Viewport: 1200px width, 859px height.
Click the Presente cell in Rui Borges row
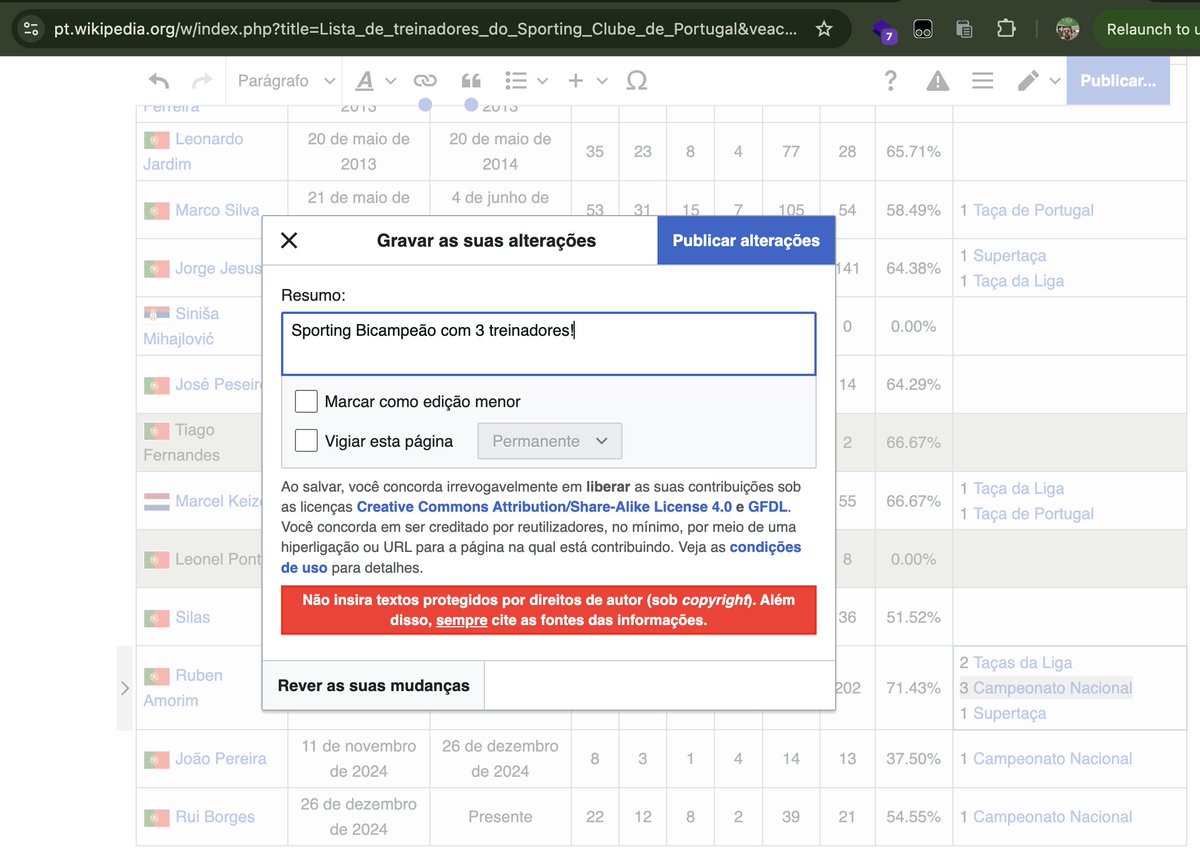[500, 817]
